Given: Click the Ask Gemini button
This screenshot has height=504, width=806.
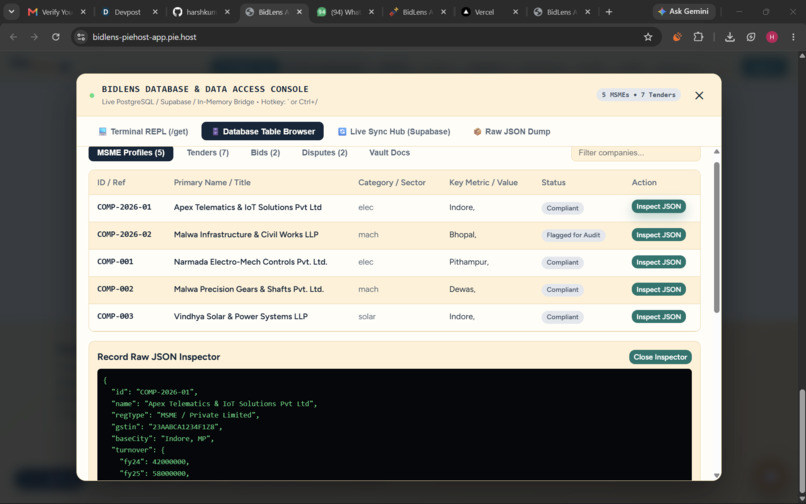Looking at the screenshot, I should [683, 11].
